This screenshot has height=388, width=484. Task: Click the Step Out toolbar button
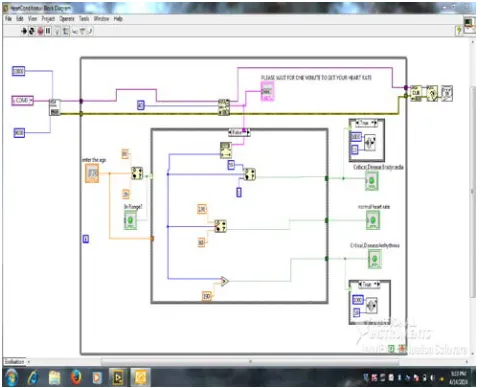[x=89, y=31]
